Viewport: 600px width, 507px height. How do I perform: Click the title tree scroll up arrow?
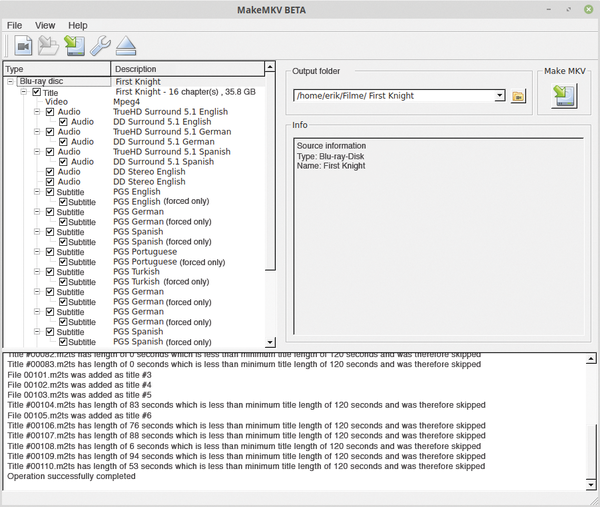pos(270,67)
